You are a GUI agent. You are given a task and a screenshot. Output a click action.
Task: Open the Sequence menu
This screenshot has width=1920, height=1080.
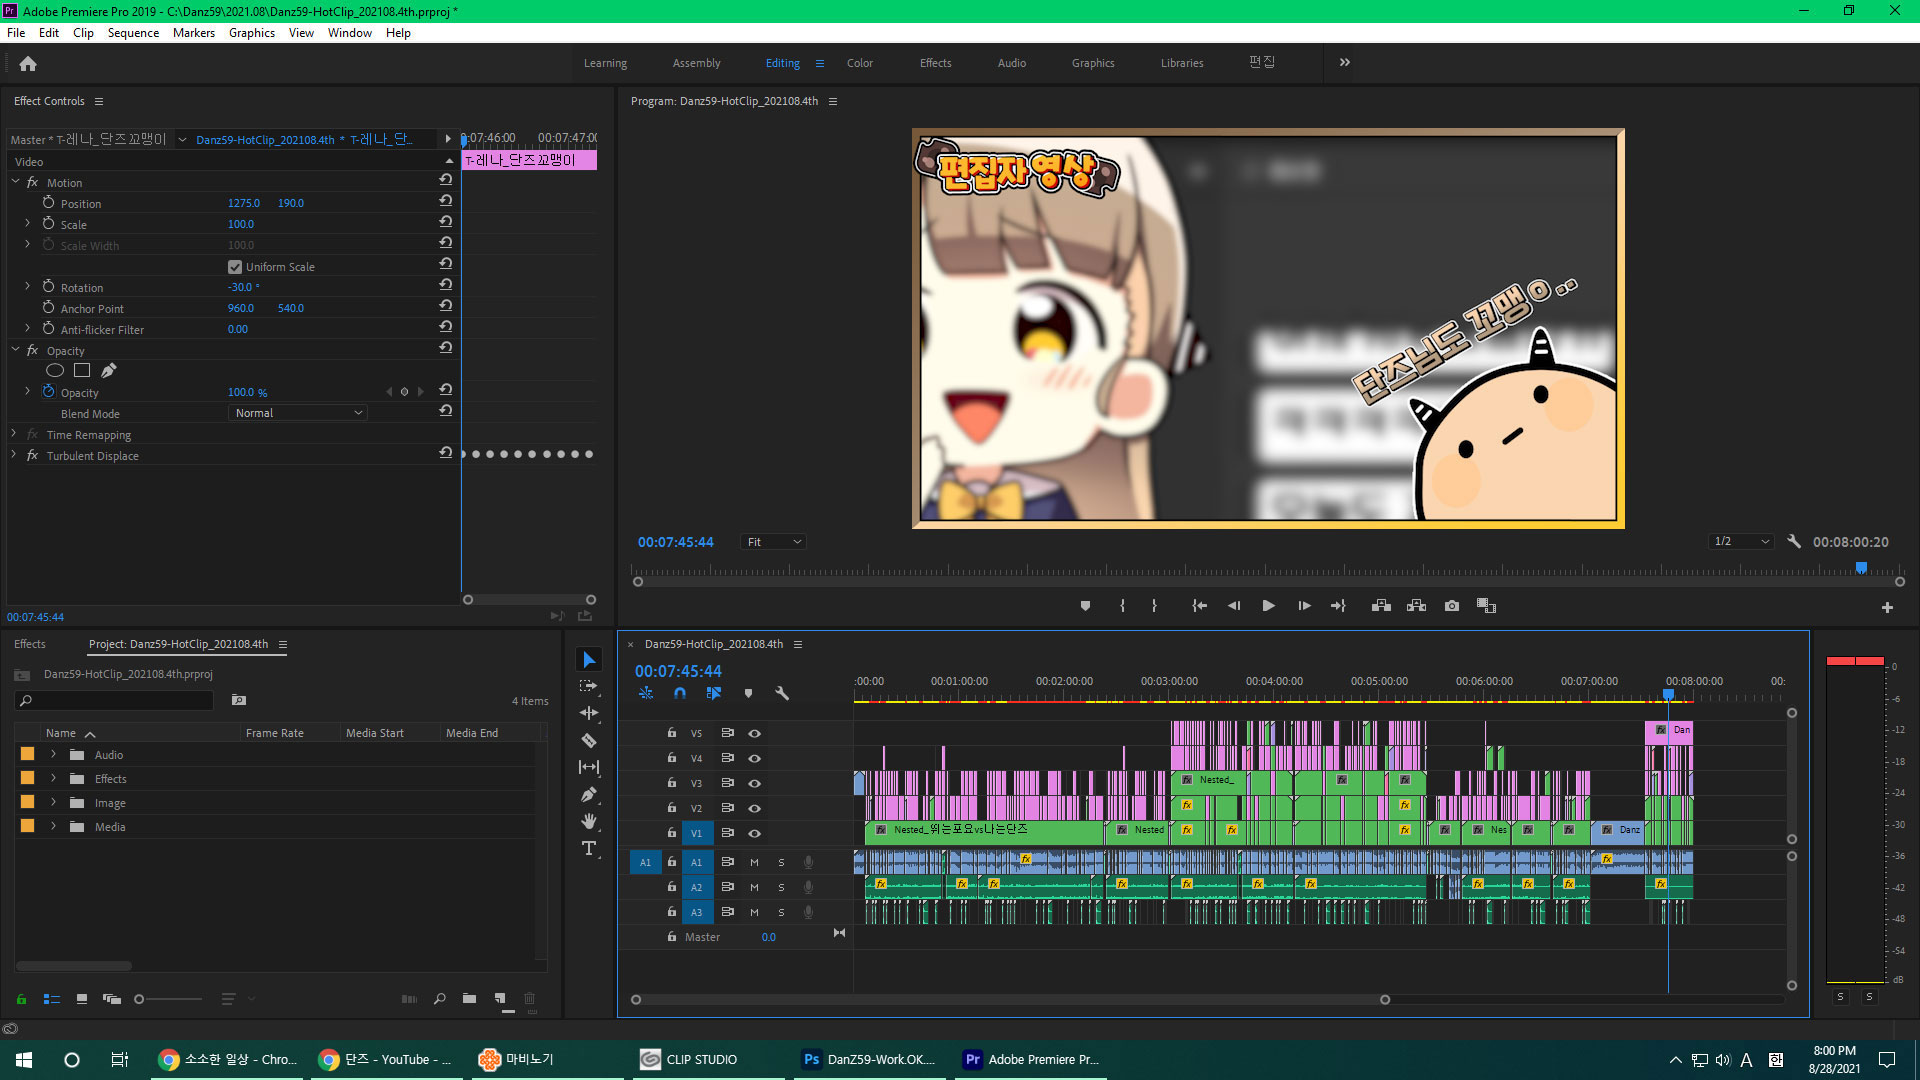133,33
